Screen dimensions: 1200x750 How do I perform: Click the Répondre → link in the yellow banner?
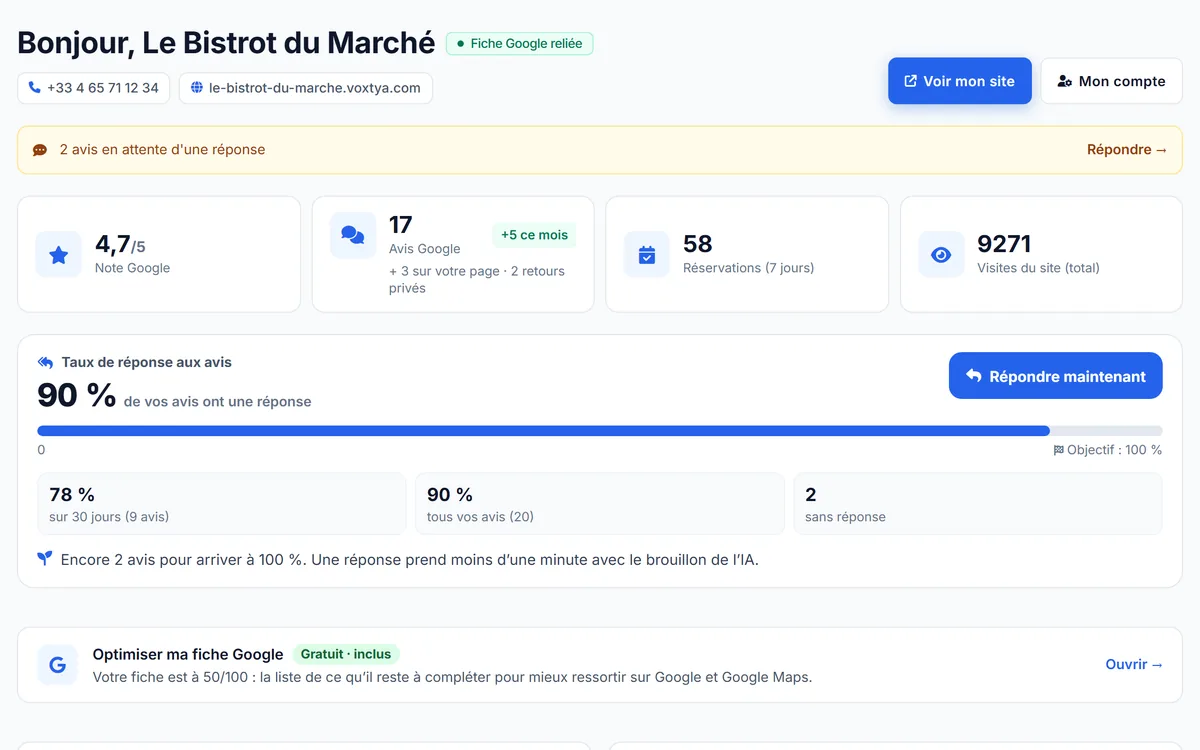tap(1127, 150)
